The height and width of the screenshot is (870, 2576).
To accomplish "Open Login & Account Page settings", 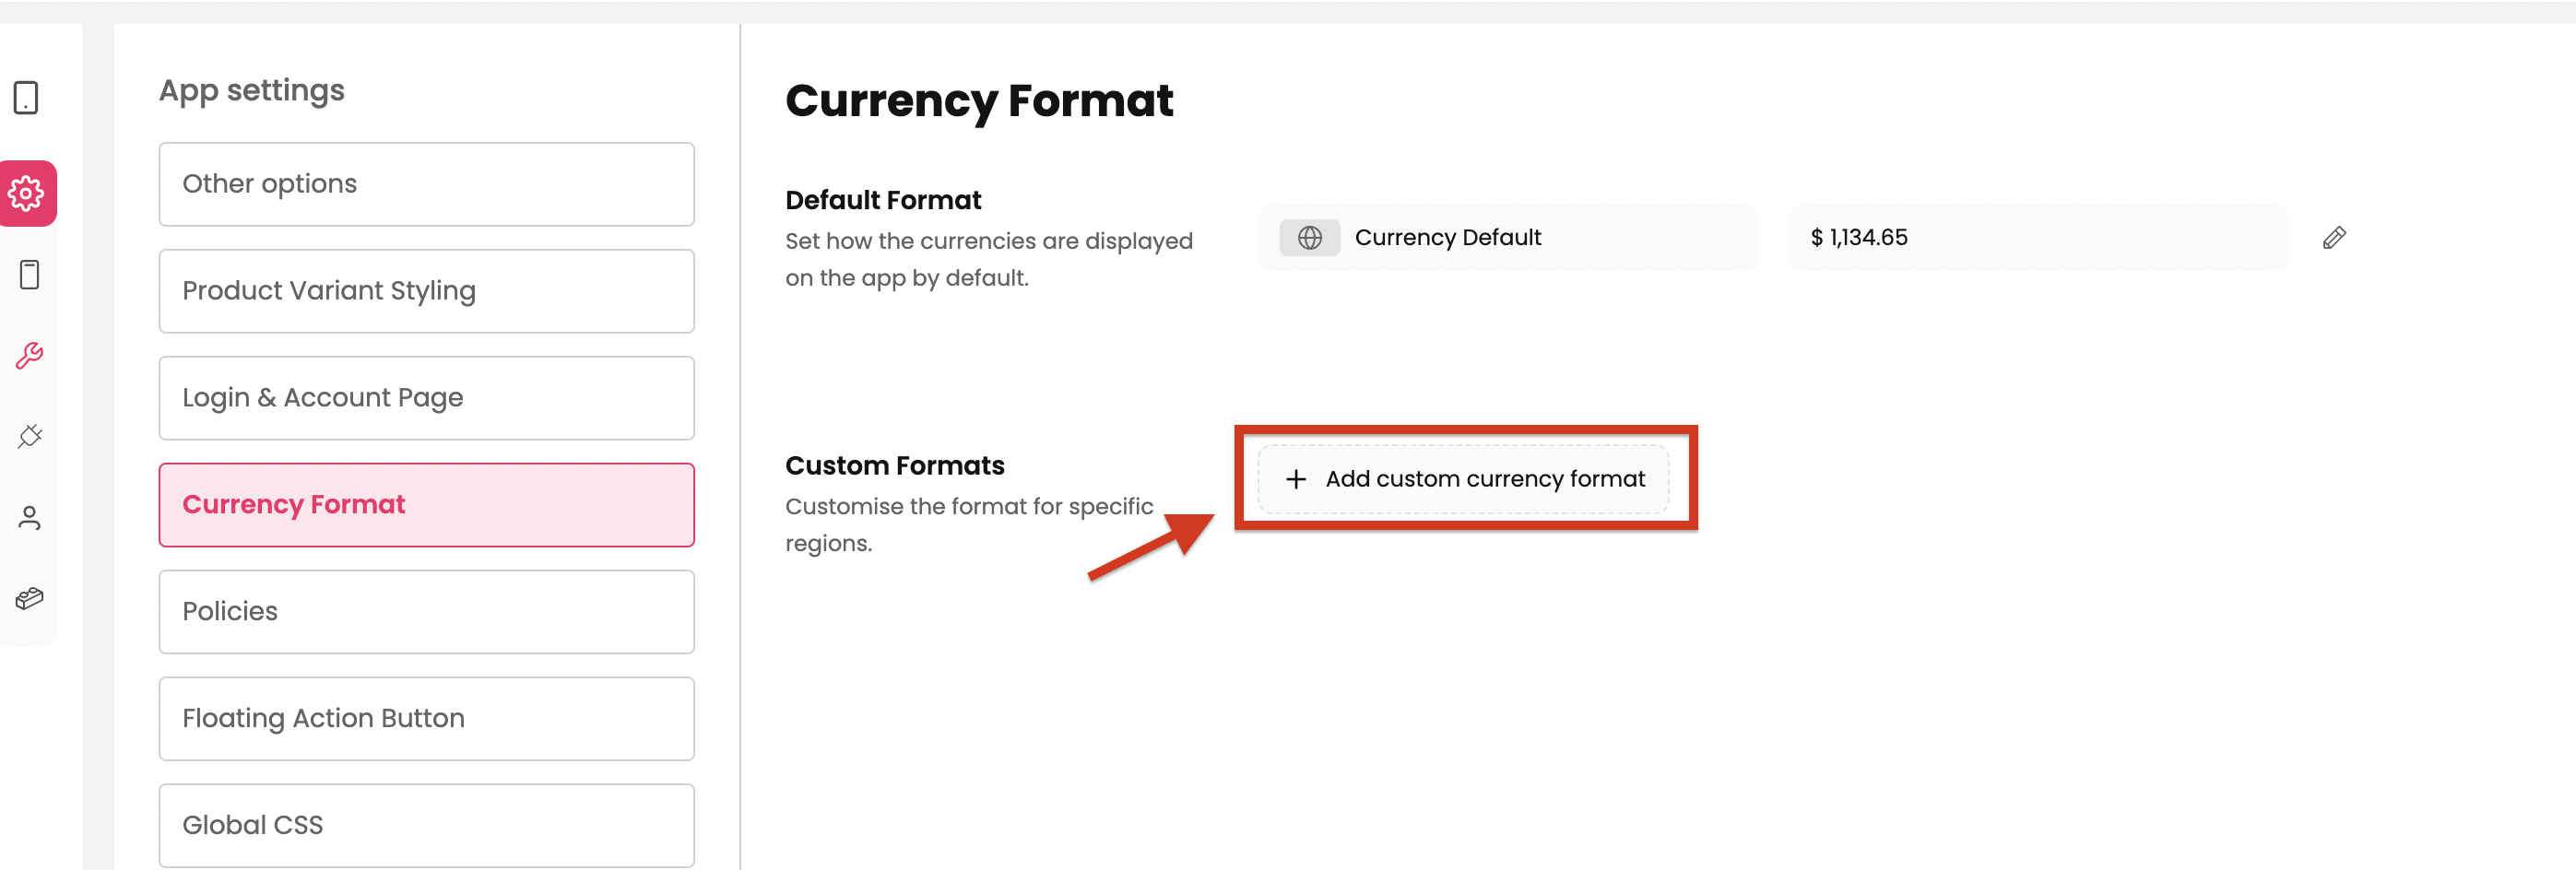I will pos(426,398).
